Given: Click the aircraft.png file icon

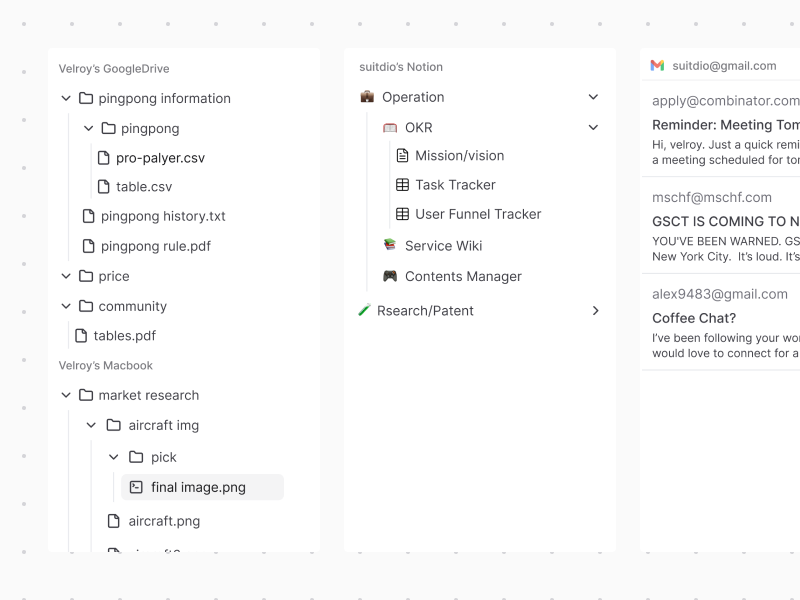Looking at the screenshot, I should click(x=114, y=521).
